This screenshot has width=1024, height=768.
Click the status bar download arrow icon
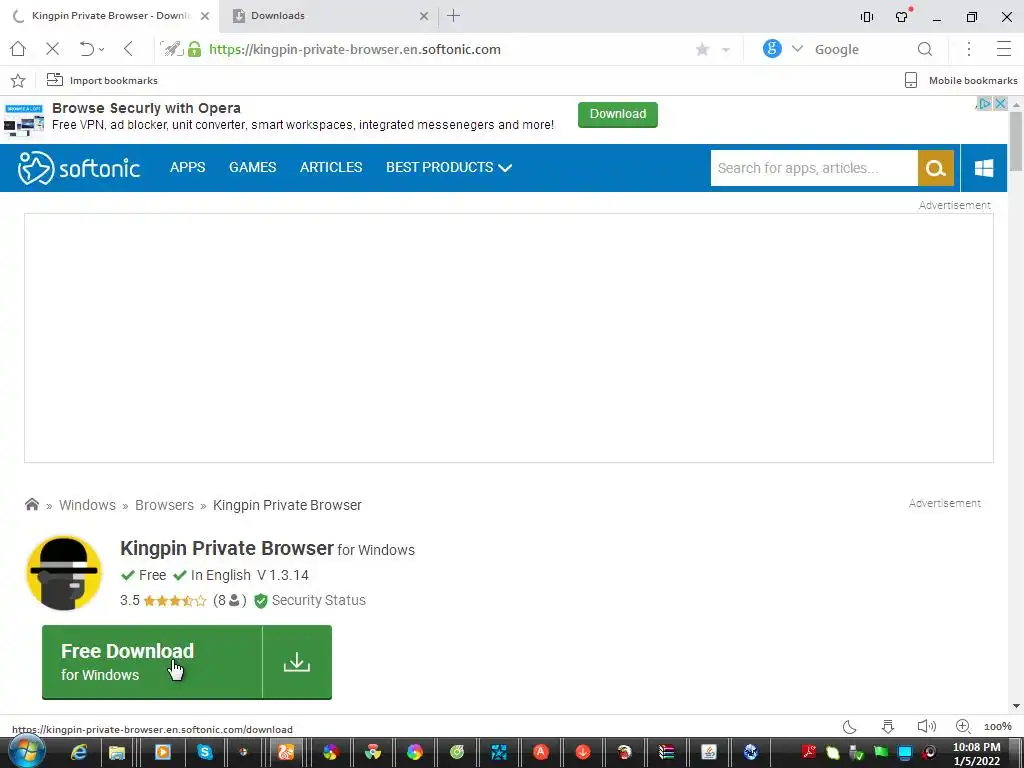(888, 726)
